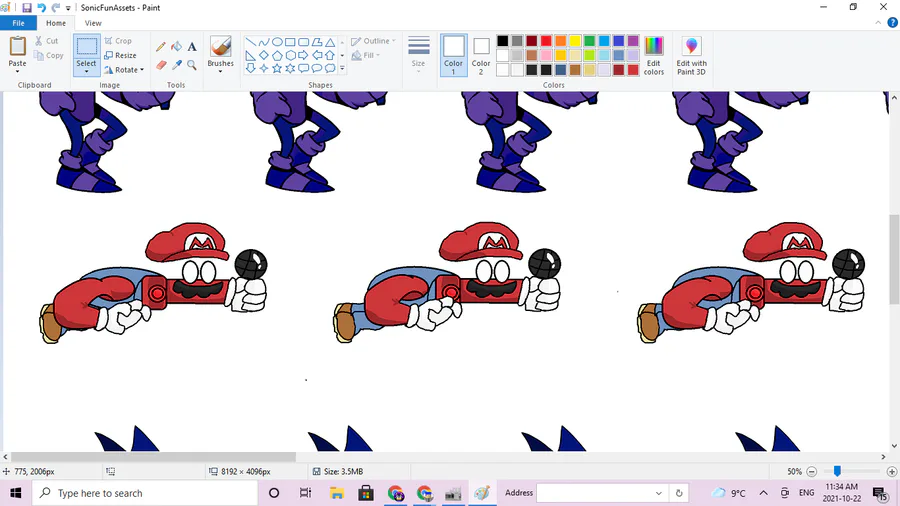
Task: Choose the Right arrow shape
Action: [304, 55]
